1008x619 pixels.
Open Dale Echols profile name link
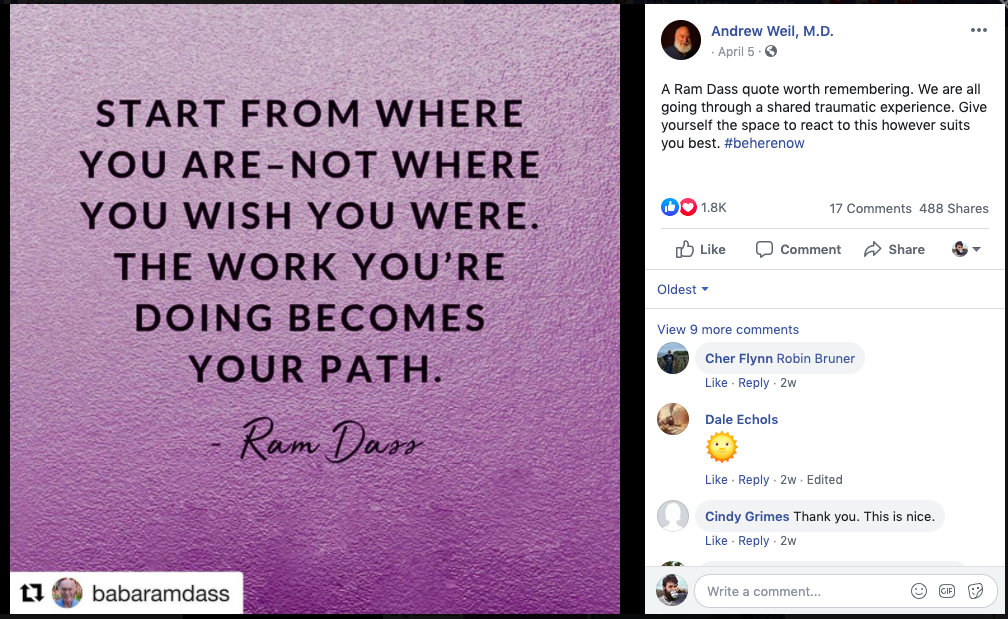click(741, 419)
